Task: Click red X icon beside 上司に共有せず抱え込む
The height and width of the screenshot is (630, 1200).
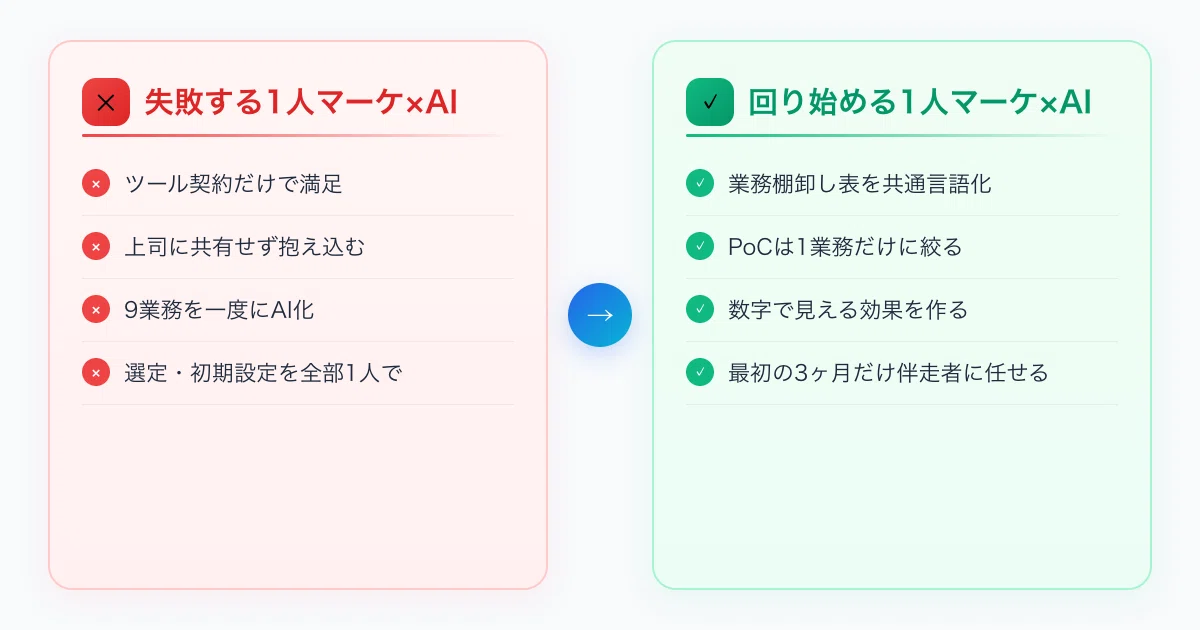Action: click(x=96, y=247)
